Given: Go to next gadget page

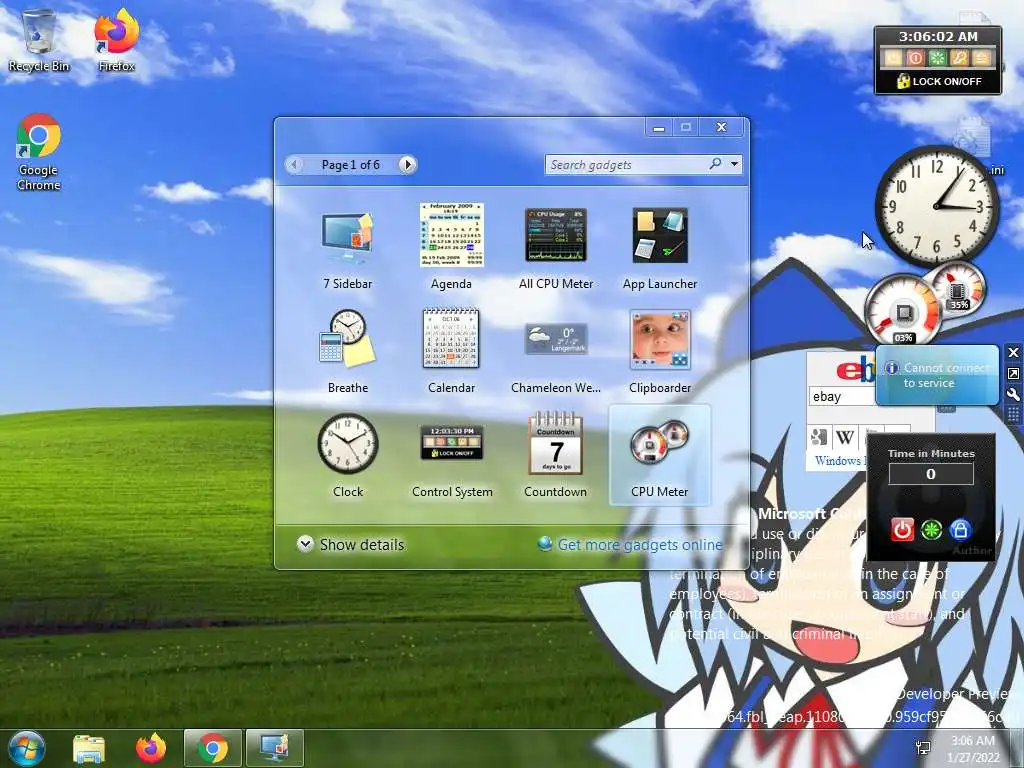Looking at the screenshot, I should 408,165.
